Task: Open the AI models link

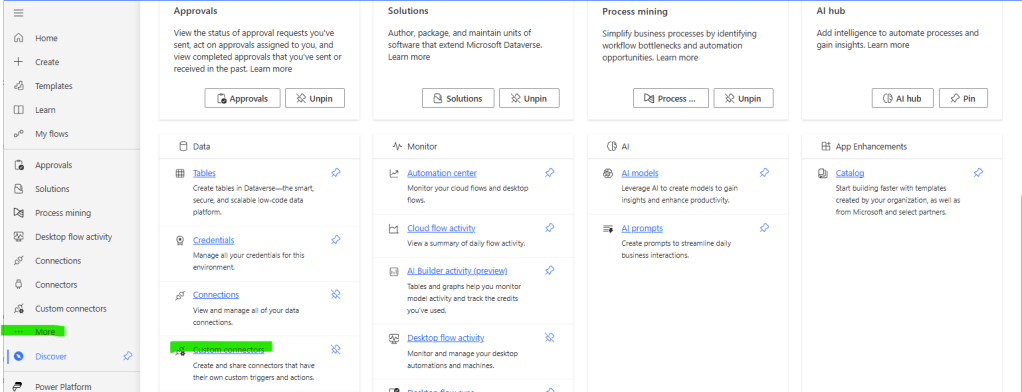Action: tap(640, 173)
